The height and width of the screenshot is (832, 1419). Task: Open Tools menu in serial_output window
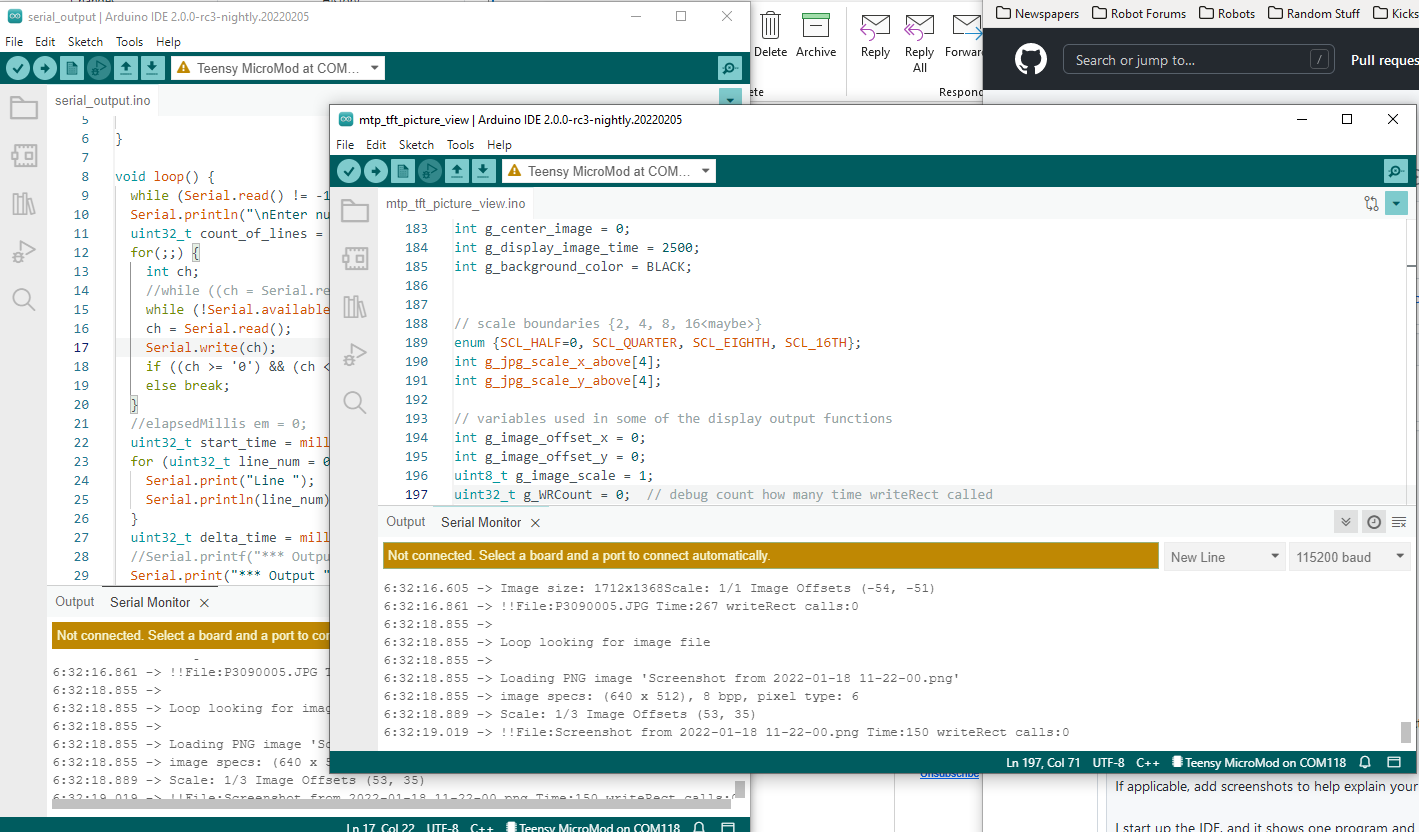tap(129, 42)
